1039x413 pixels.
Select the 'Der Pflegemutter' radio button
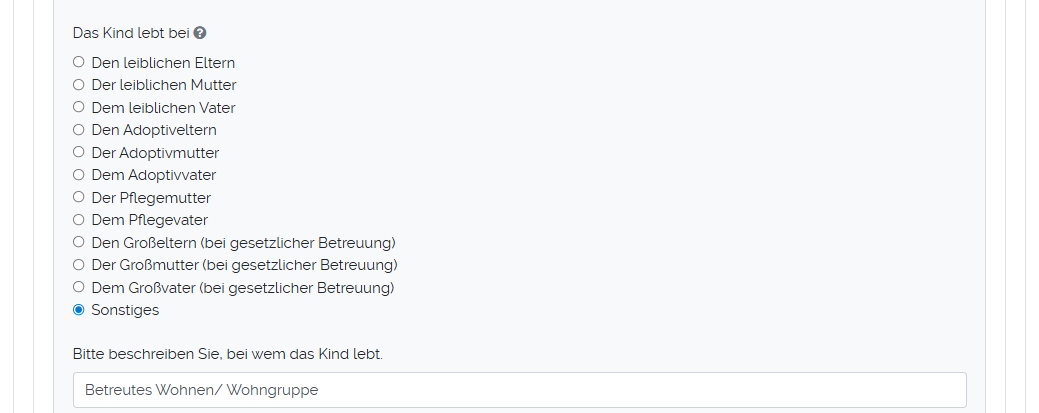pos(79,197)
